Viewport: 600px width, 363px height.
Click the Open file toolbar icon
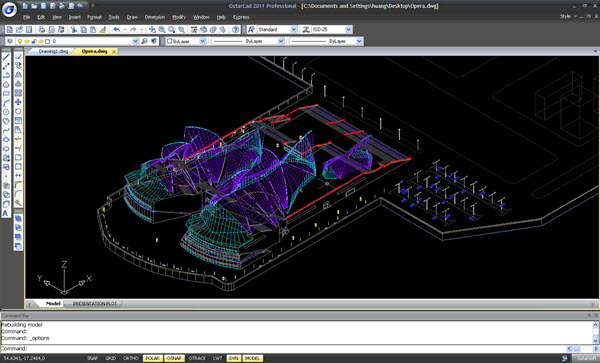pyautogui.click(x=19, y=29)
